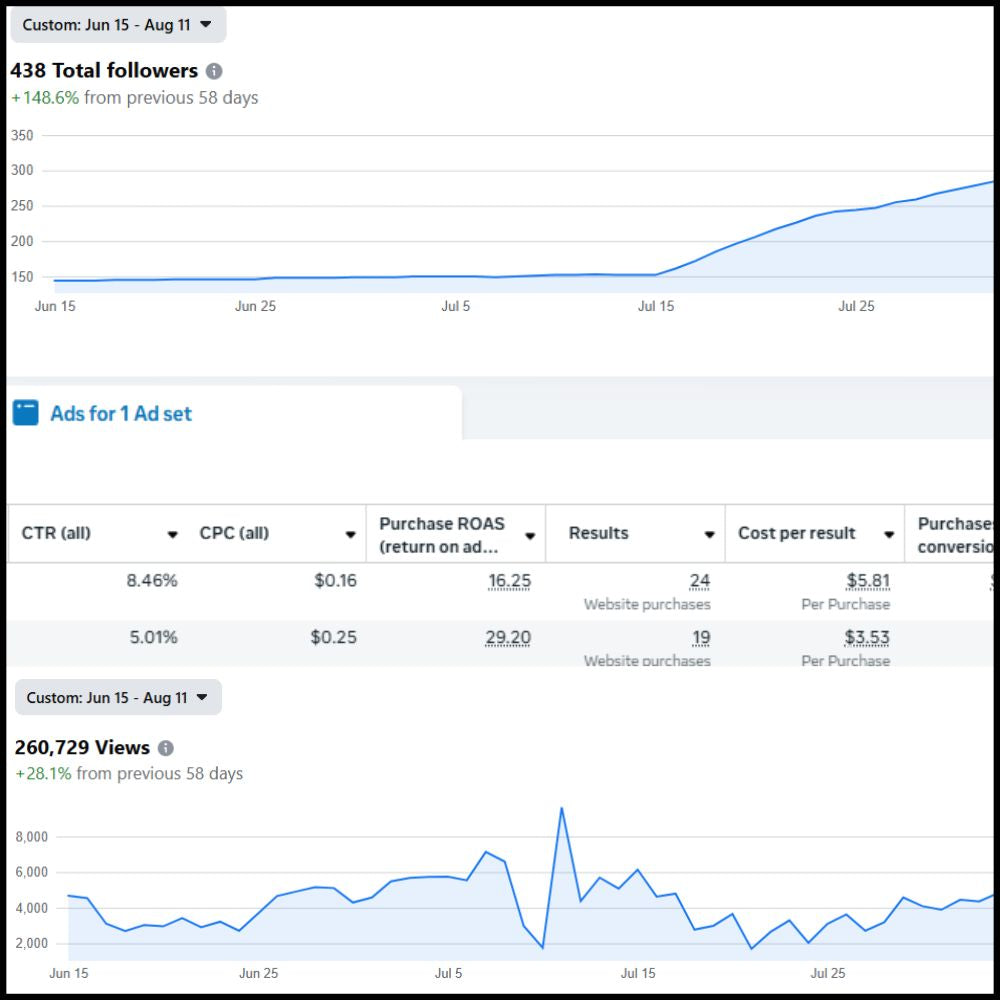Open the Cost per result column dropdown arrow
This screenshot has width=1000, height=1000.
(888, 535)
